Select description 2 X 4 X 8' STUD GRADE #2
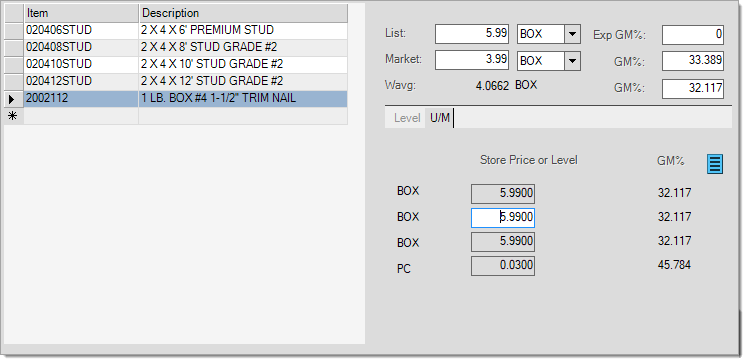Viewport: 746px width, 362px height. 243,48
